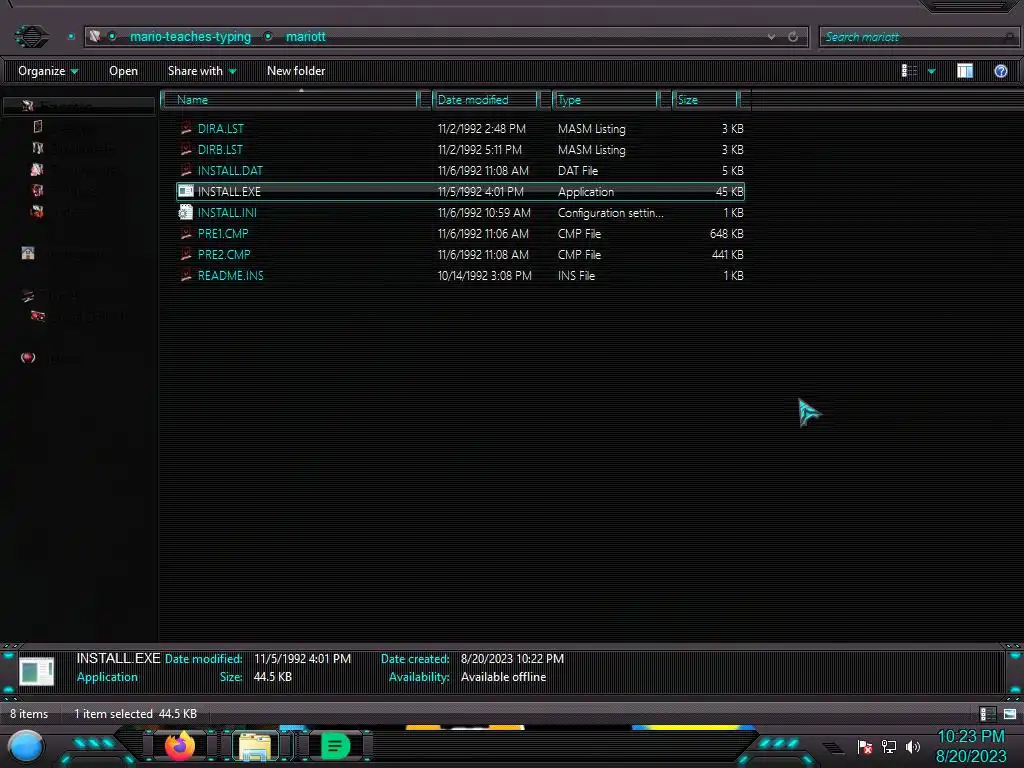Click the New folder button
Screen dimensions: 1024x768
pyautogui.click(x=296, y=71)
